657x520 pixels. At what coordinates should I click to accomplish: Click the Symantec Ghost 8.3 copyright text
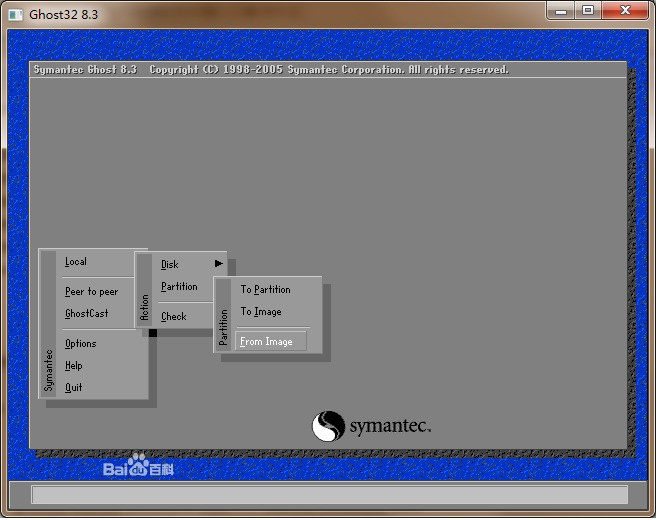point(271,70)
